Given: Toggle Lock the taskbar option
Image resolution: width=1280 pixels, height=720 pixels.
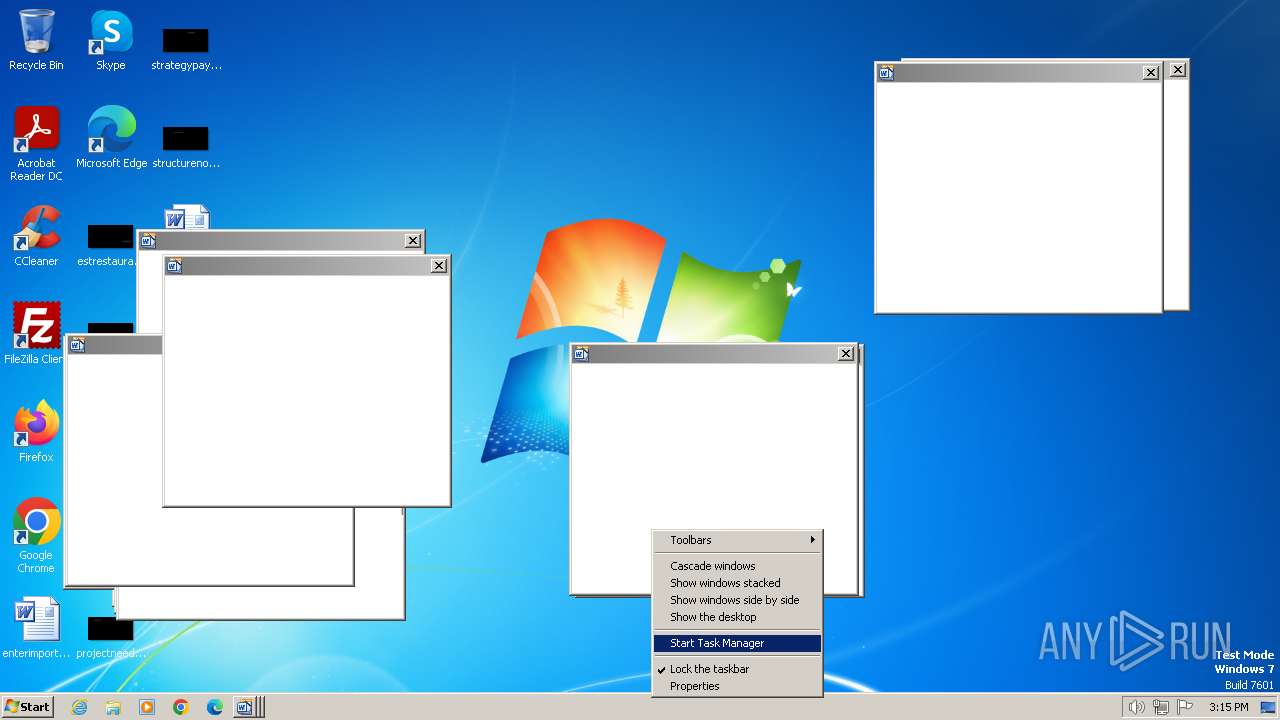Looking at the screenshot, I should (737, 669).
